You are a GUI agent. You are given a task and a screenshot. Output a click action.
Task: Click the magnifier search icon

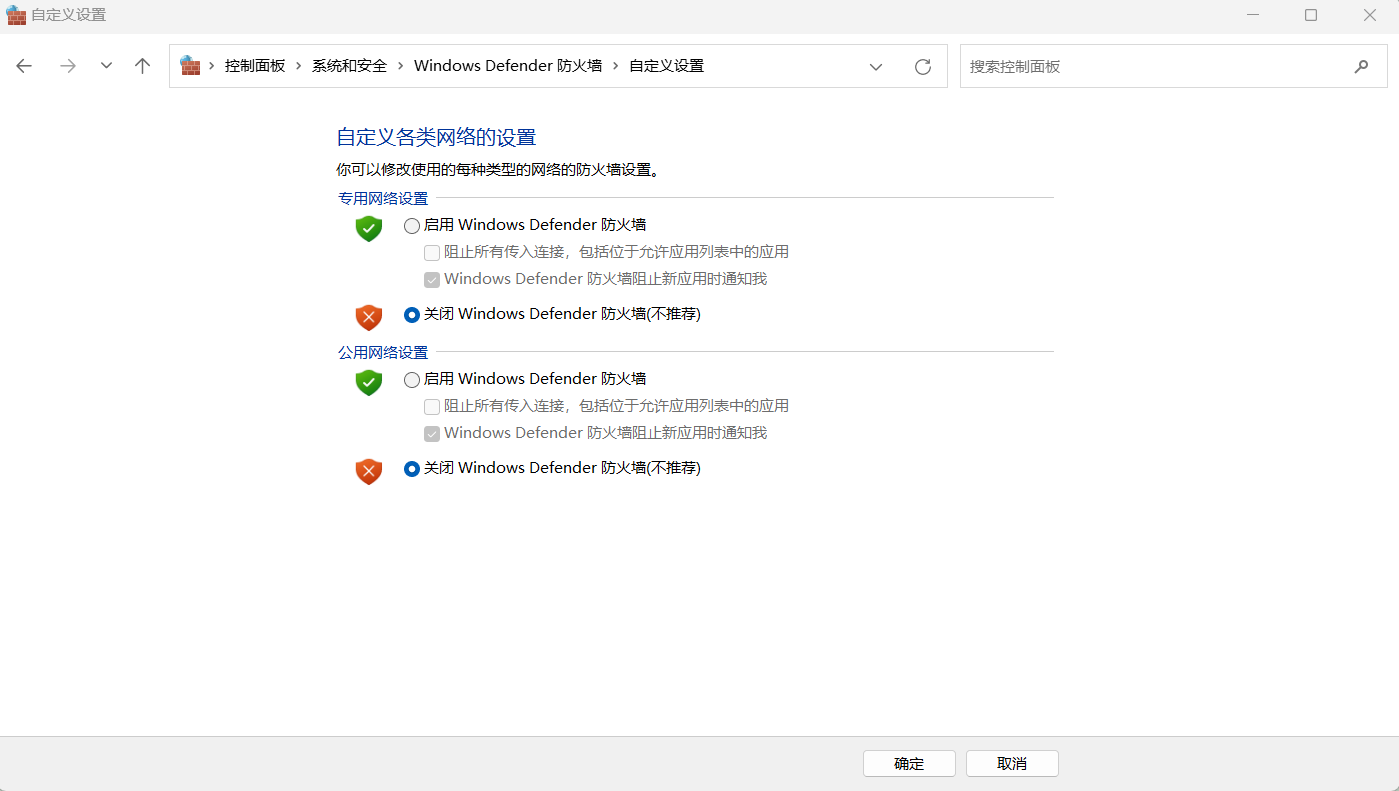(1361, 67)
